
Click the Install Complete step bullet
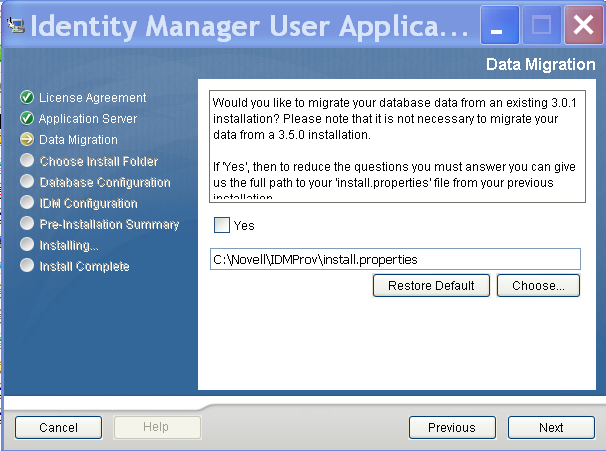27,266
